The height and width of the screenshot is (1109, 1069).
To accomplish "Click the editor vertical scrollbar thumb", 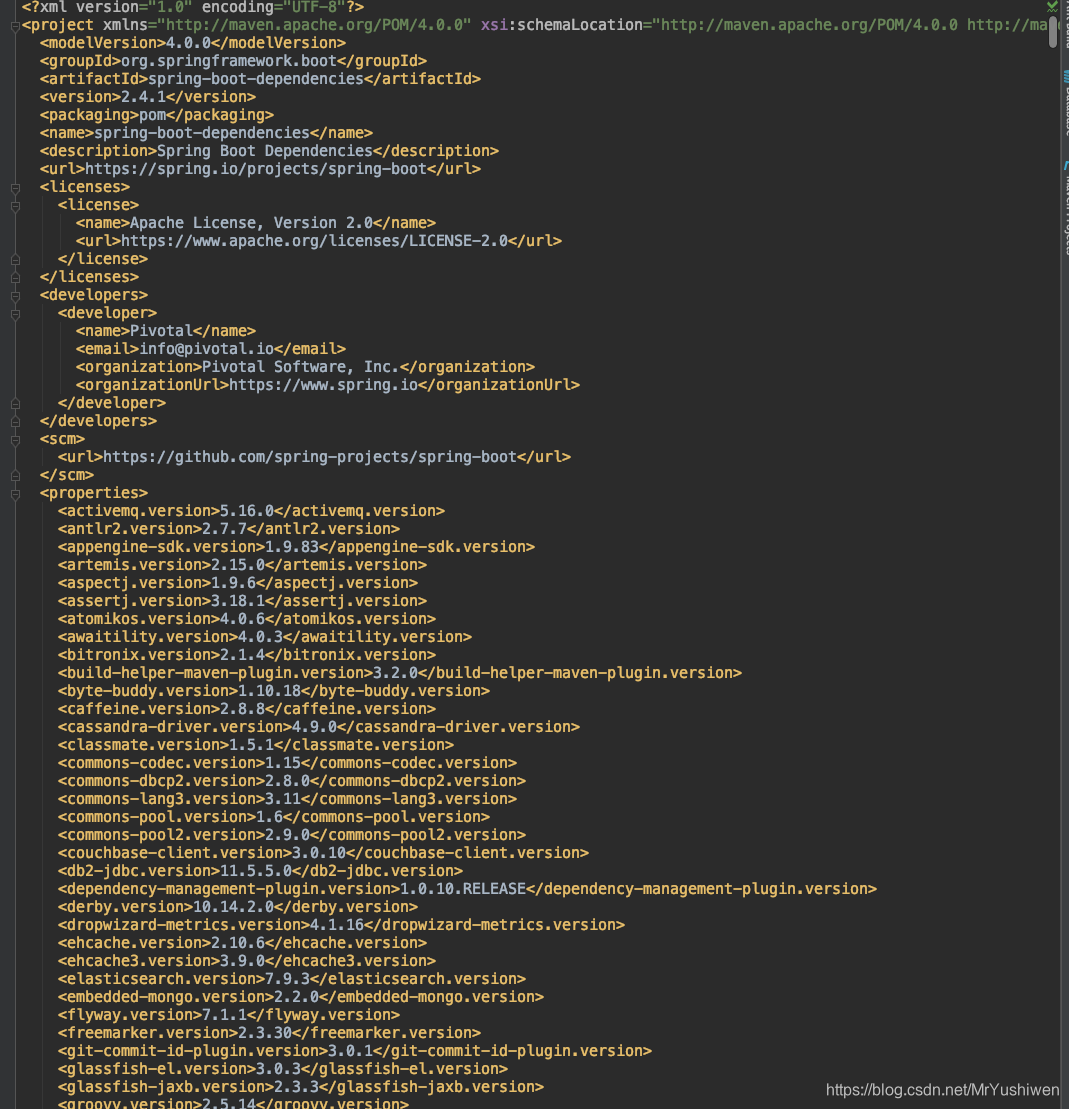I will [1053, 30].
